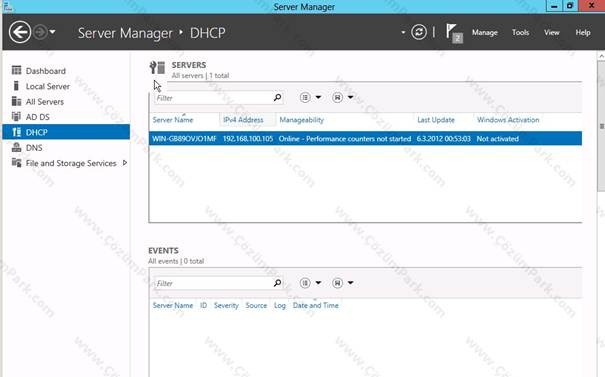Sort servers by Windows Activation column
The image size is (605, 377).
pyautogui.click(x=508, y=120)
